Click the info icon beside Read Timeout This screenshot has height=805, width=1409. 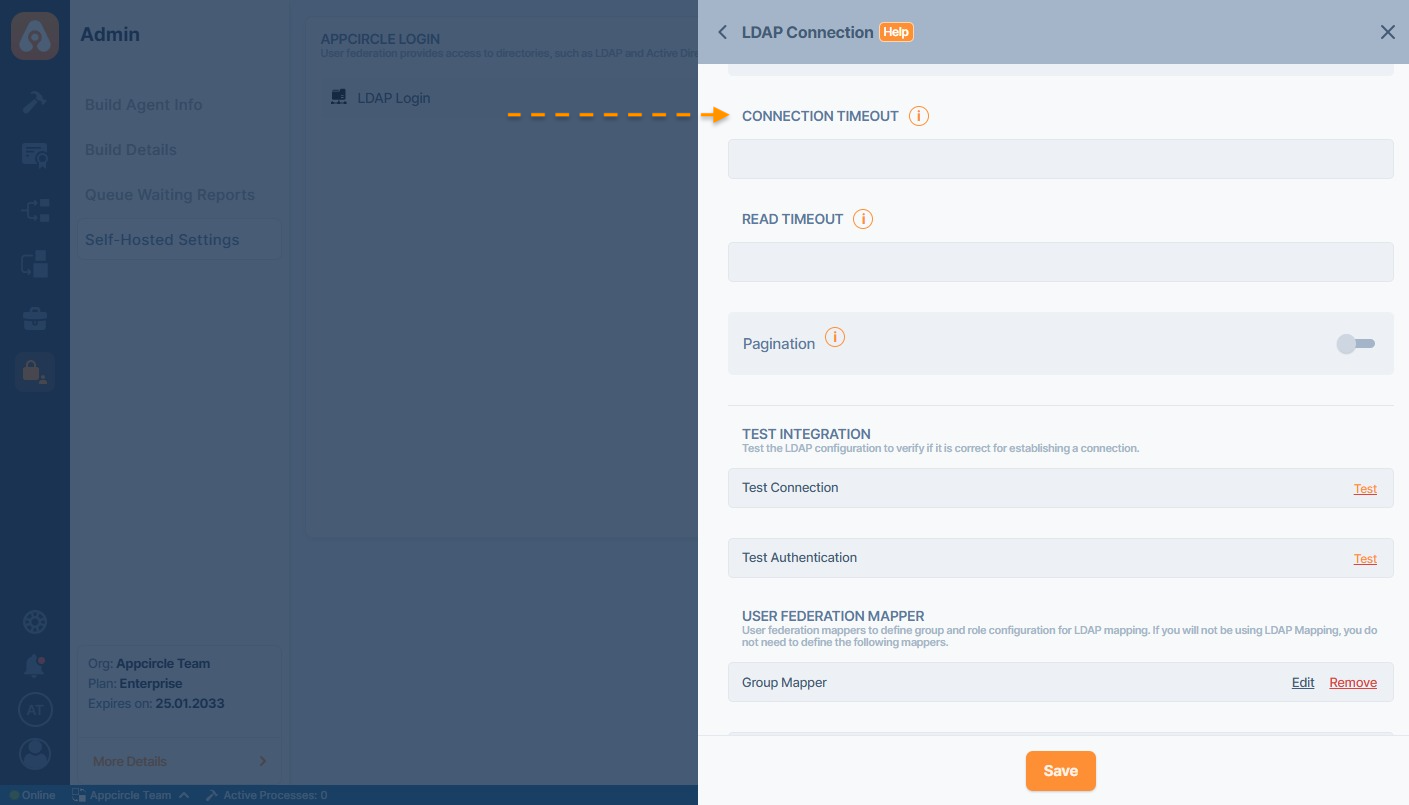point(862,219)
